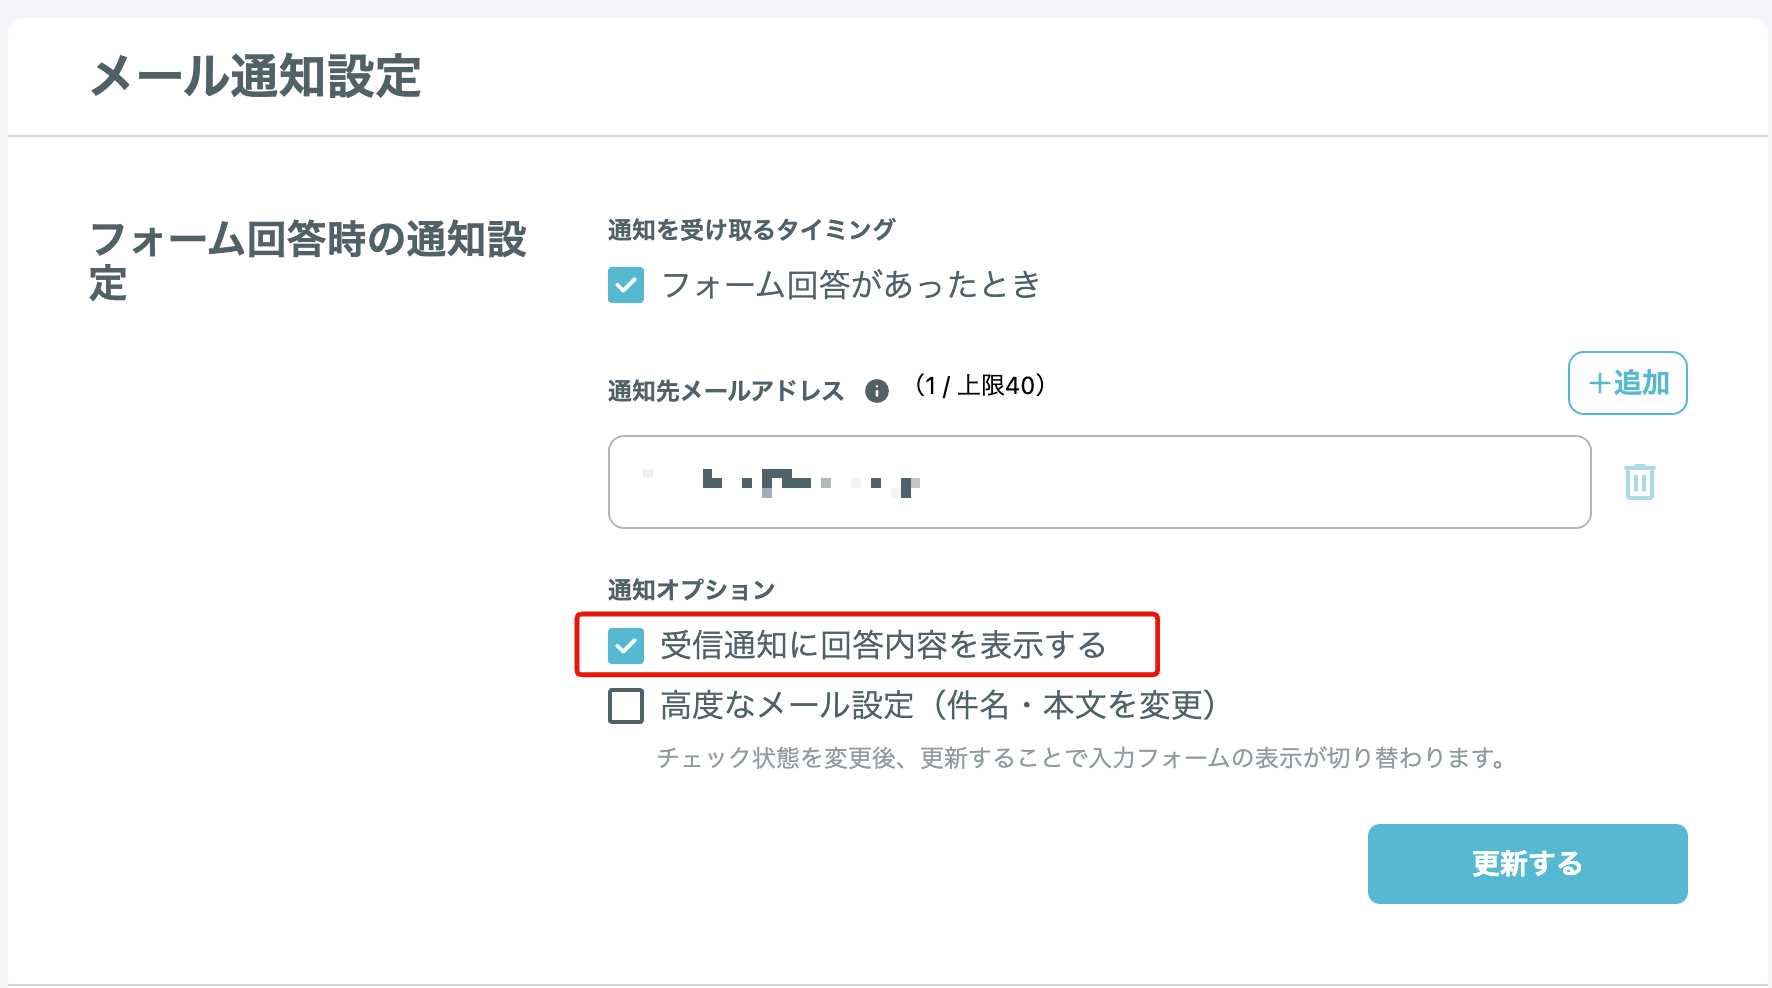Delete the email address with trash icon

tap(1639, 482)
